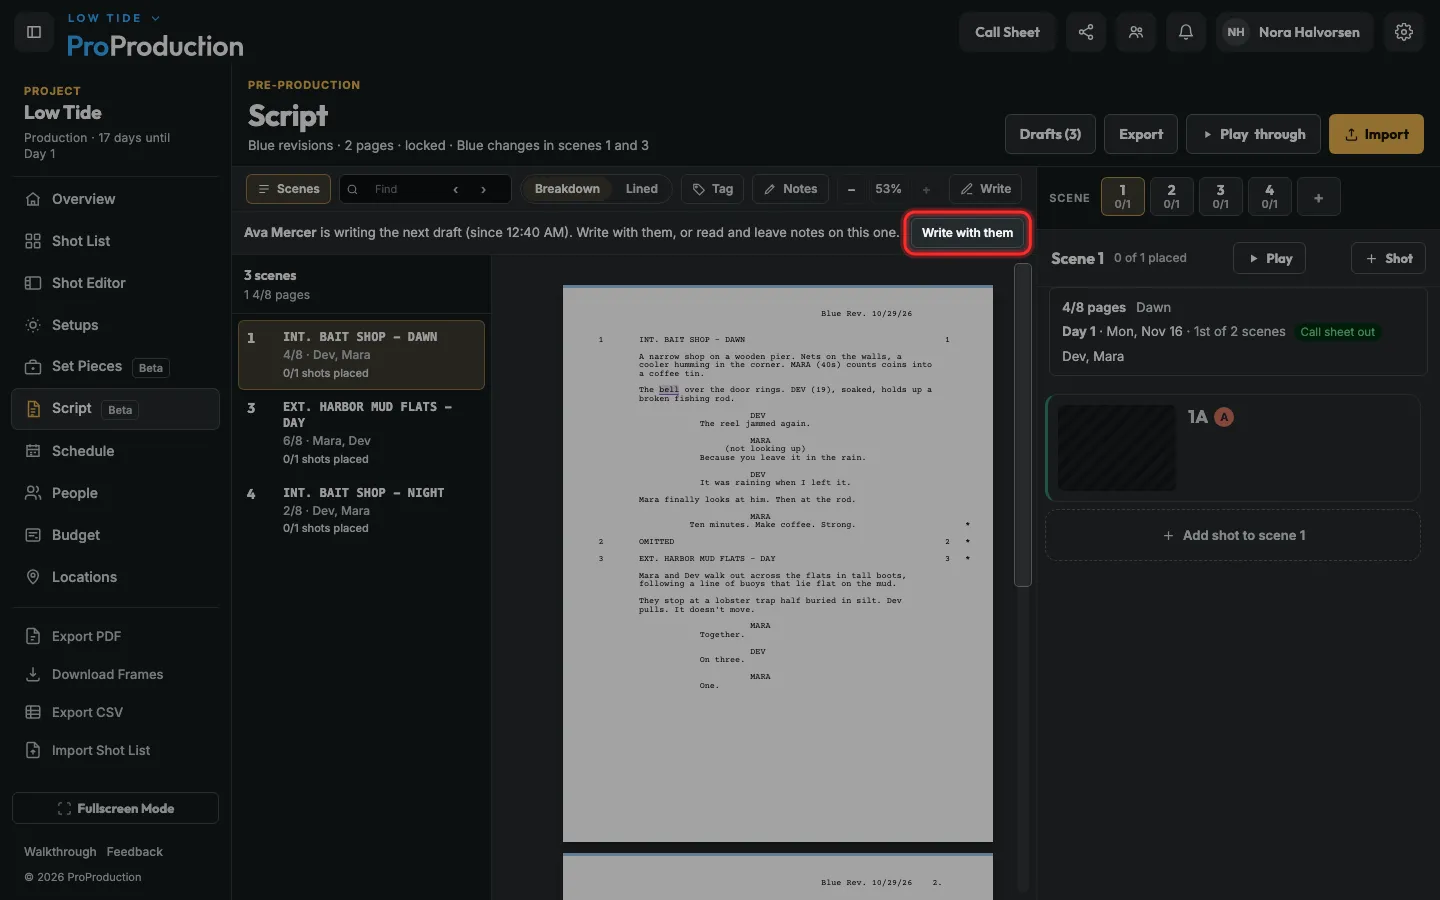Screen dimensions: 1440x900
Task: Switch to Write mode
Action: pos(986,189)
